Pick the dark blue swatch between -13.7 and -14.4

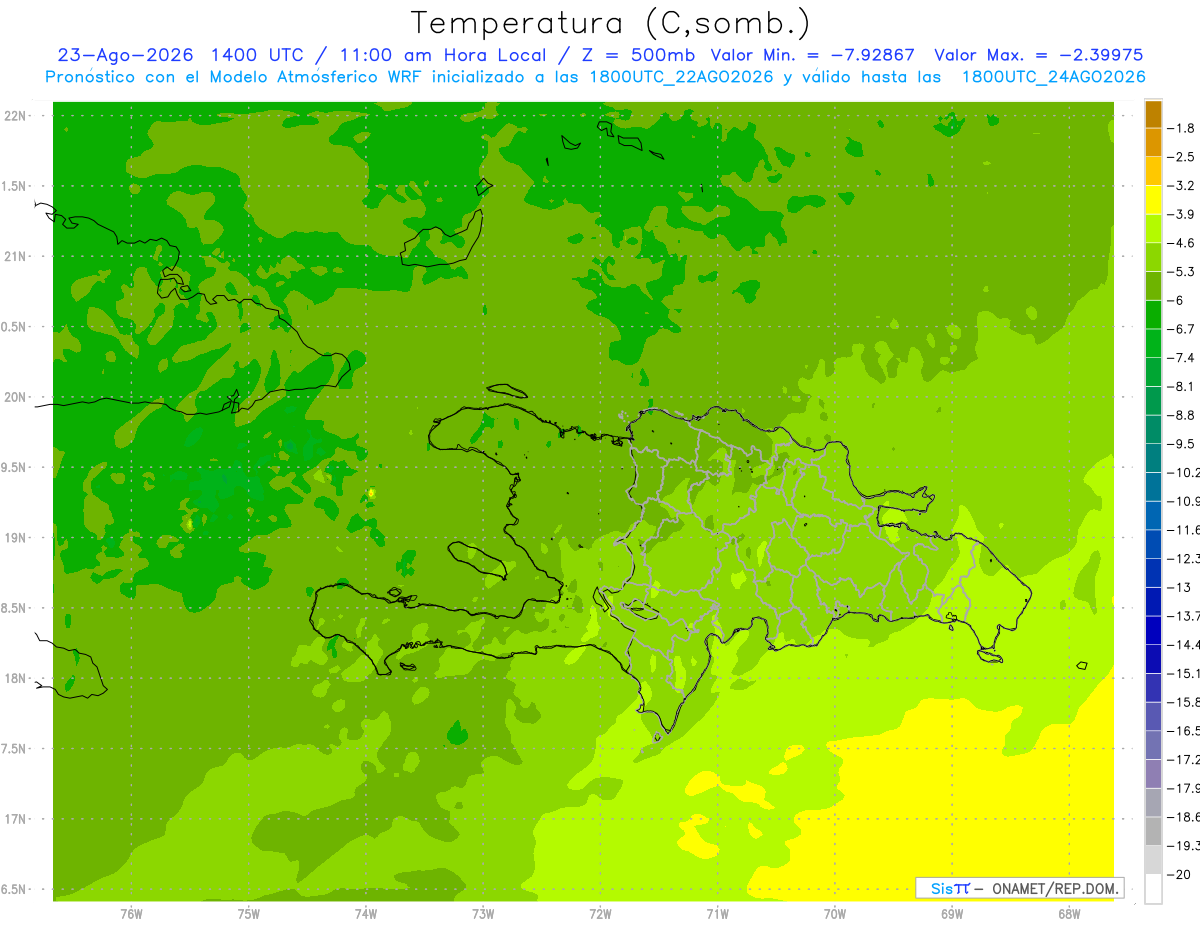click(x=1153, y=630)
